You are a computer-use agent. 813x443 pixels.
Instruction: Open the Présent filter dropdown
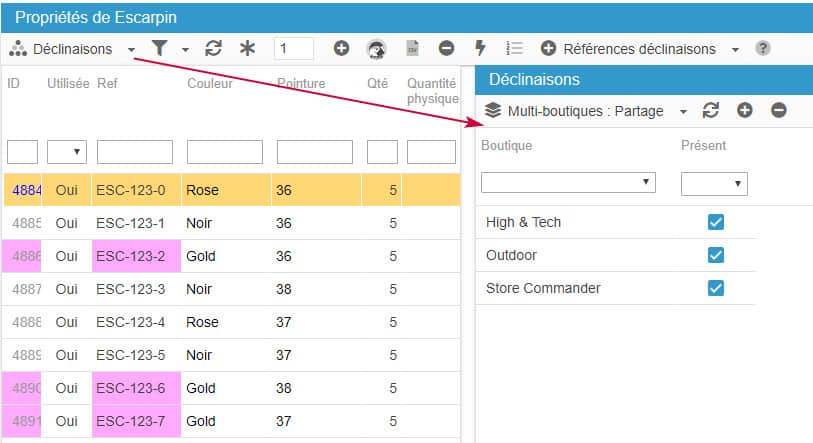[714, 183]
